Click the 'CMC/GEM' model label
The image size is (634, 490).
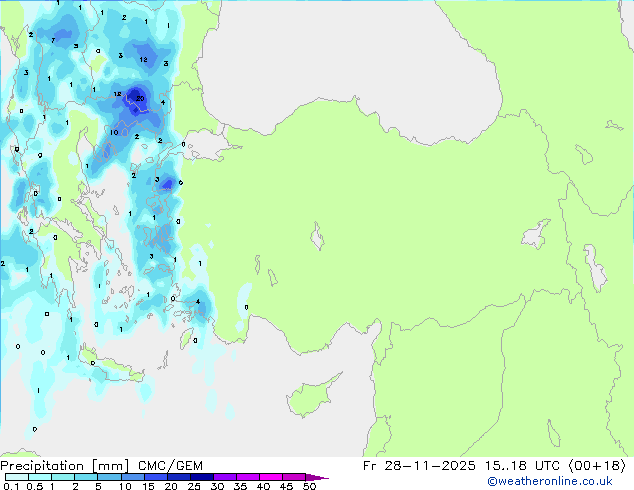(x=170, y=466)
